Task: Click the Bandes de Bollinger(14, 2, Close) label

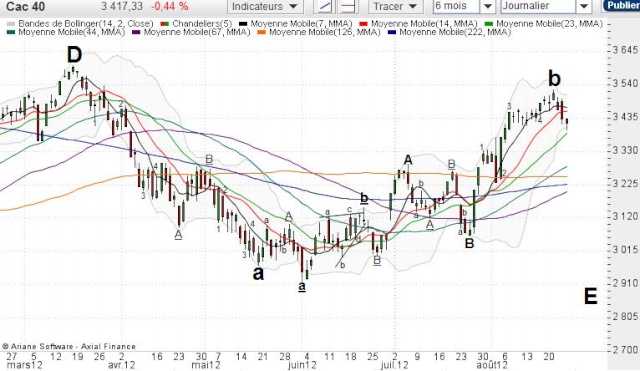Action: (x=86, y=24)
